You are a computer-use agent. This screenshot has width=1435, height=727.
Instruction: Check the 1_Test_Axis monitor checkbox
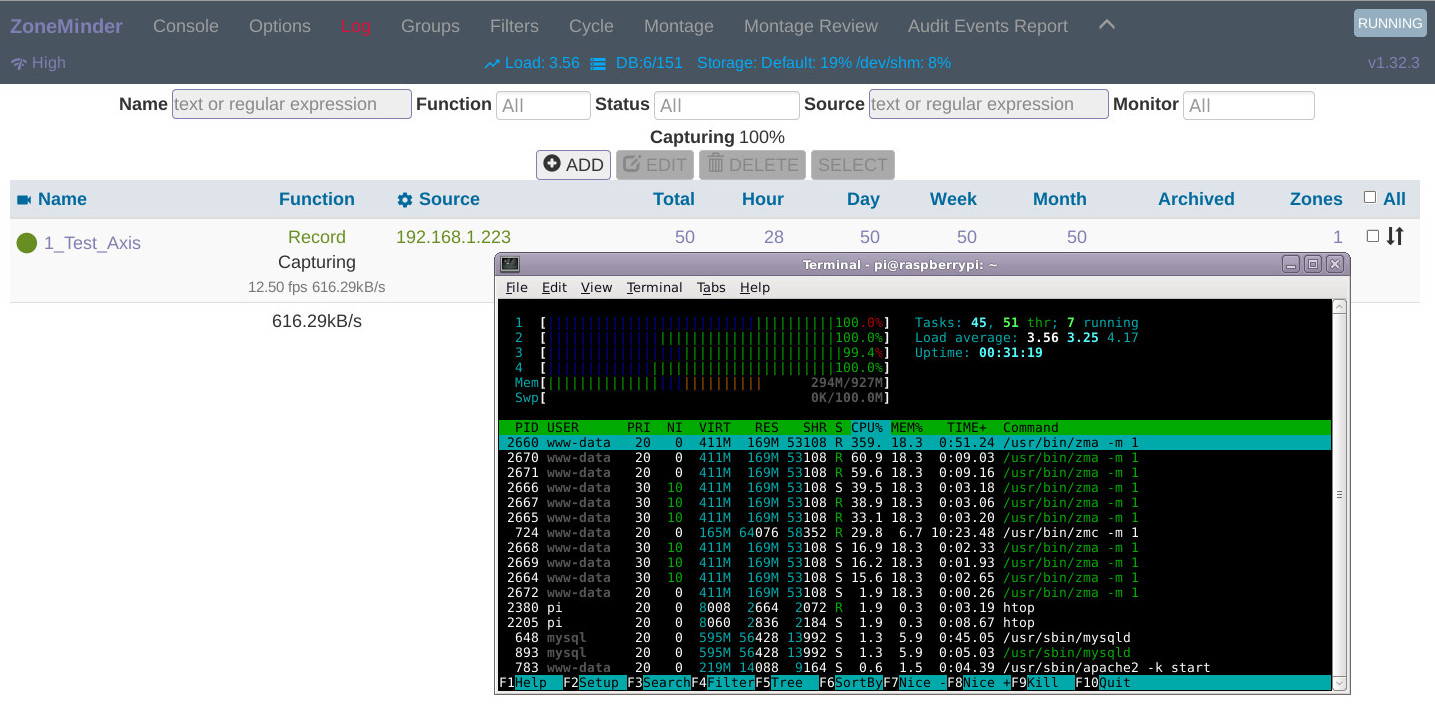click(x=1373, y=236)
